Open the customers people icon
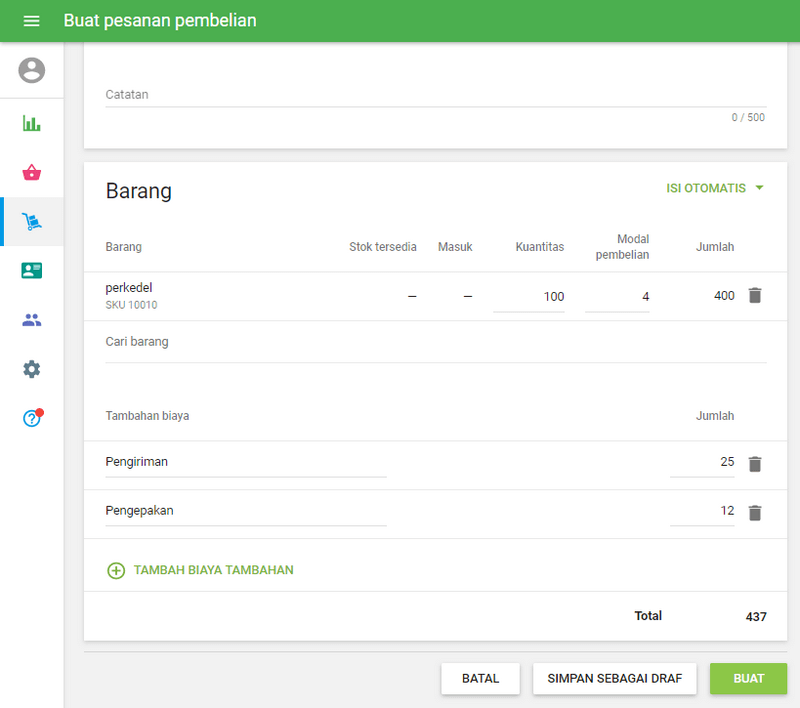The image size is (800, 708). click(x=32, y=320)
